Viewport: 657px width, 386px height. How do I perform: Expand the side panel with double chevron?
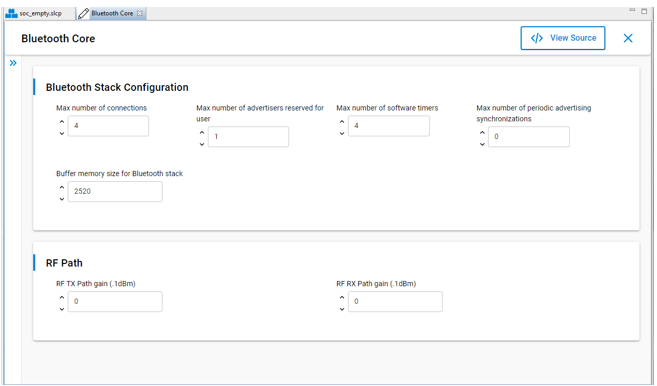tap(13, 63)
